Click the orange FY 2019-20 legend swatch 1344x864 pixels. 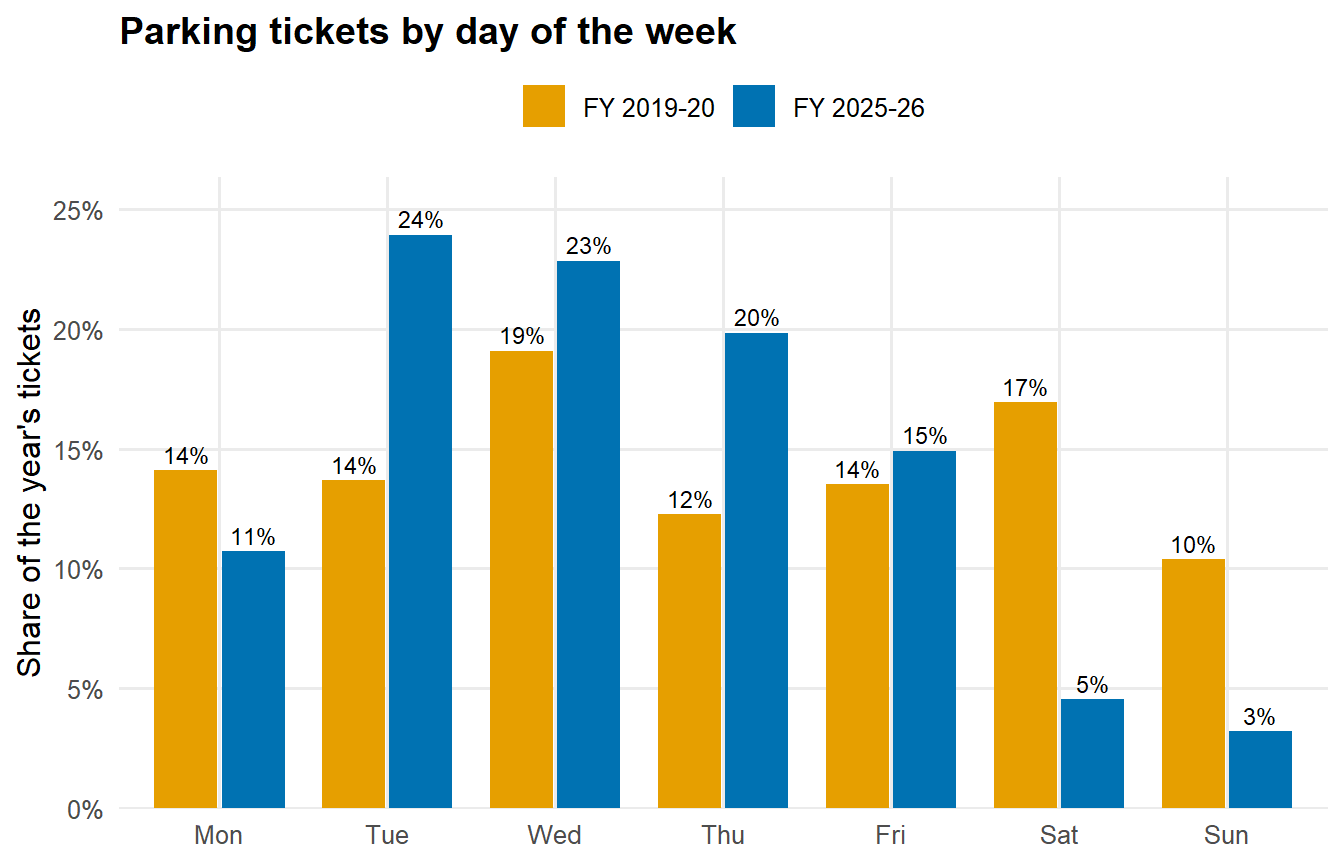point(544,106)
